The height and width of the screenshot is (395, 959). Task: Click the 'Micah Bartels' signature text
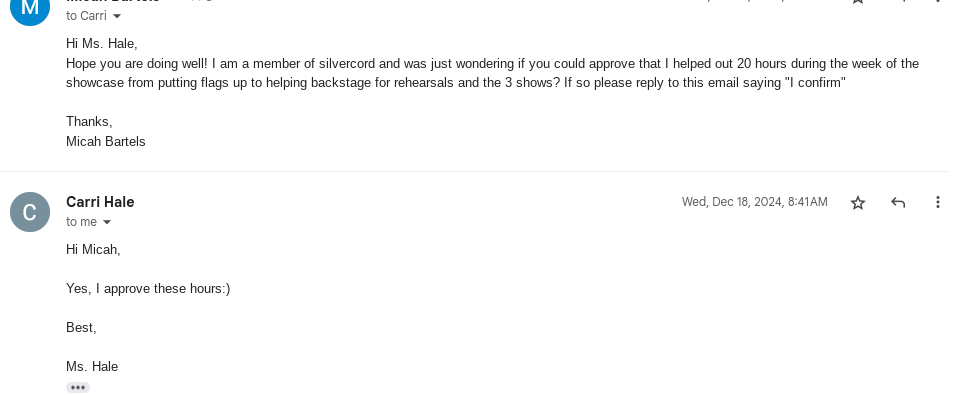tap(106, 141)
